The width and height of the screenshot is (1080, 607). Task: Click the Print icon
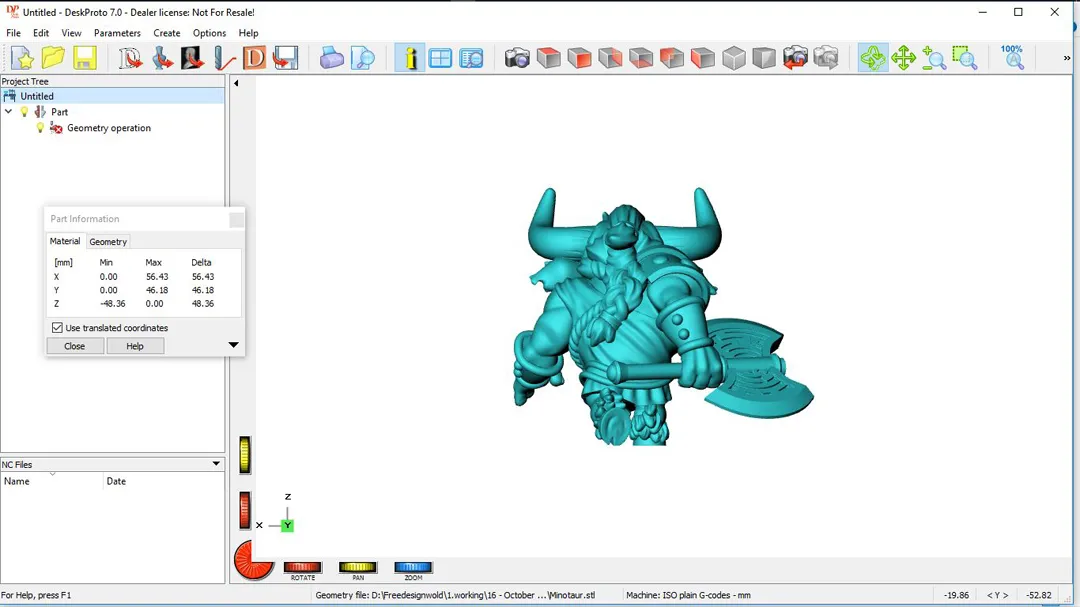(x=331, y=58)
